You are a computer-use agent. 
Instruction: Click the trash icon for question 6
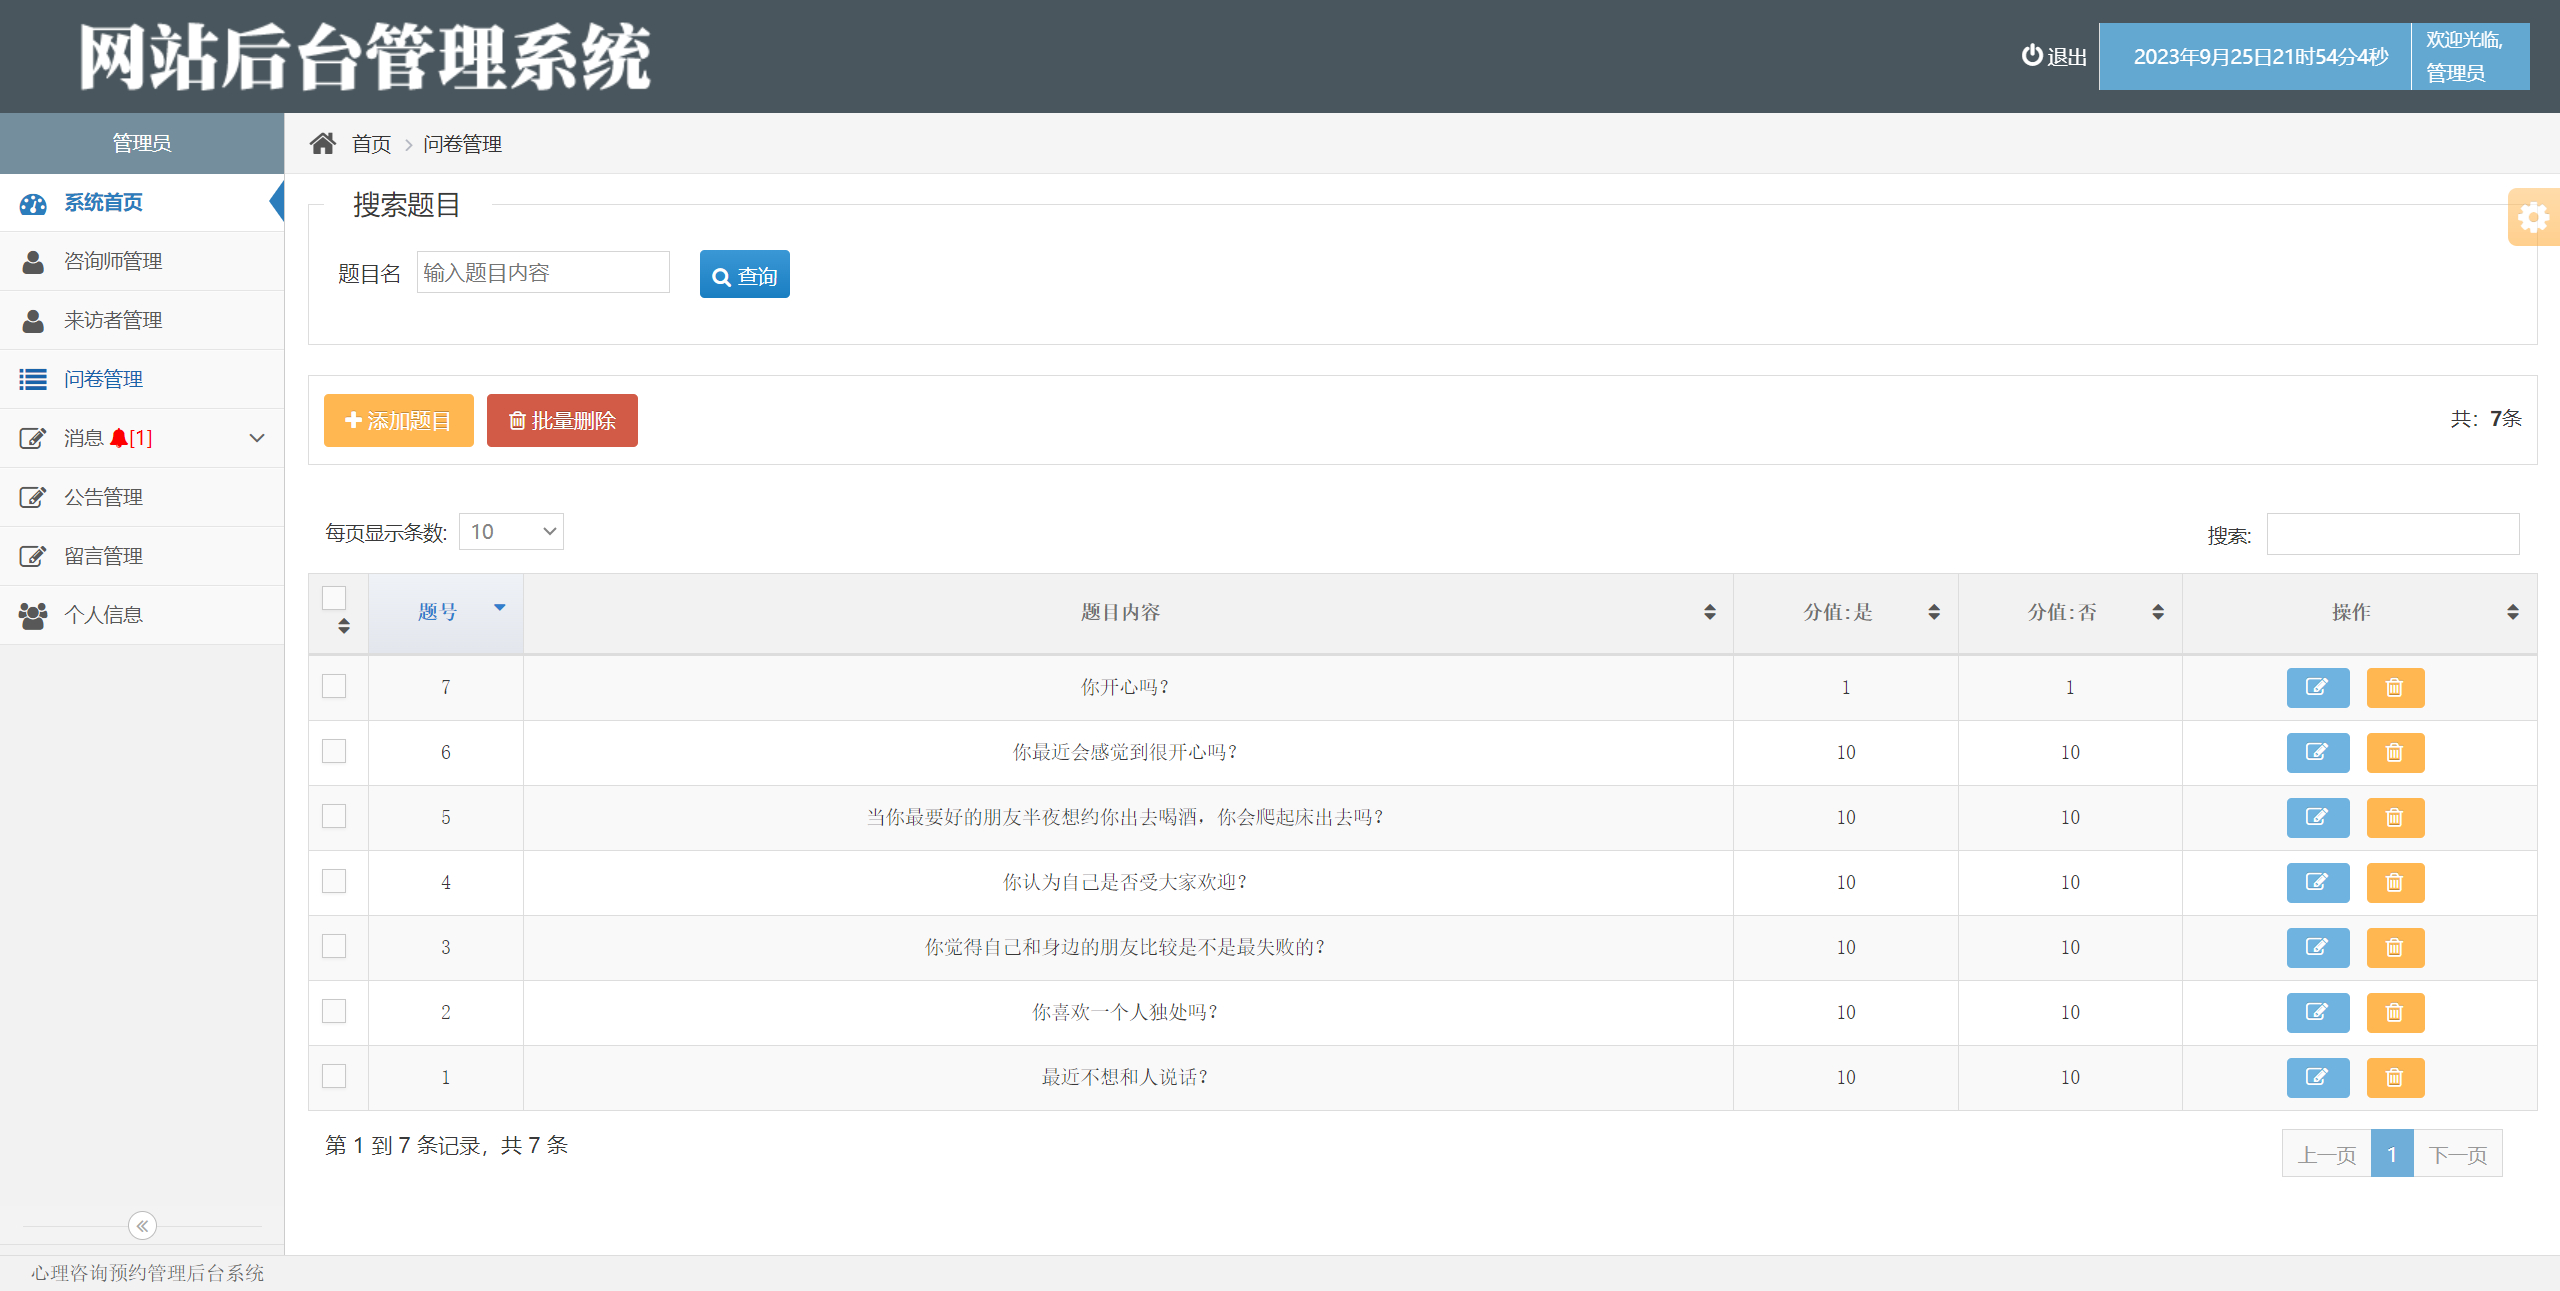(2394, 752)
